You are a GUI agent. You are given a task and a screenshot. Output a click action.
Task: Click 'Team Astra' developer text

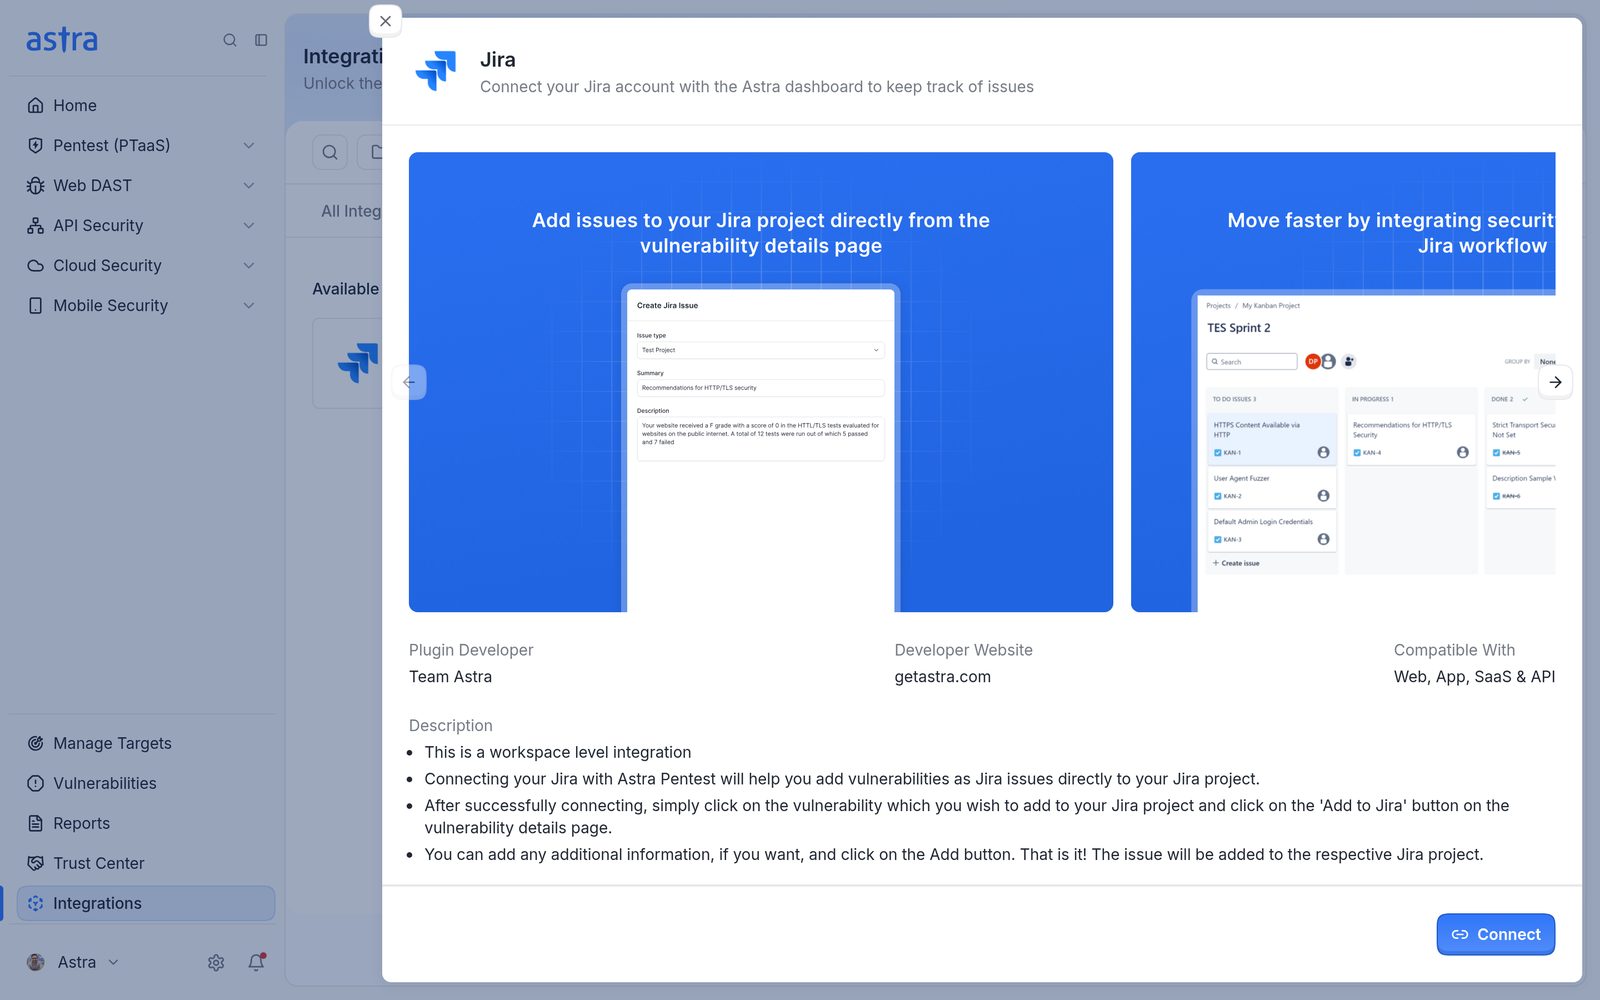point(450,677)
